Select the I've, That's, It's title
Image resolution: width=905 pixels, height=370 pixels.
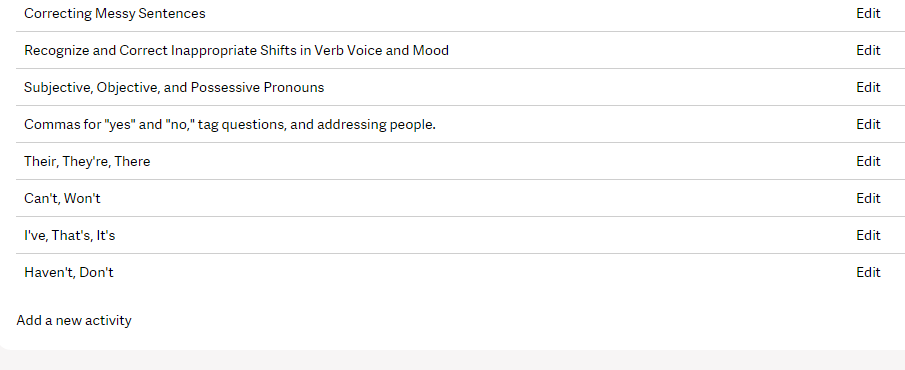(x=70, y=235)
